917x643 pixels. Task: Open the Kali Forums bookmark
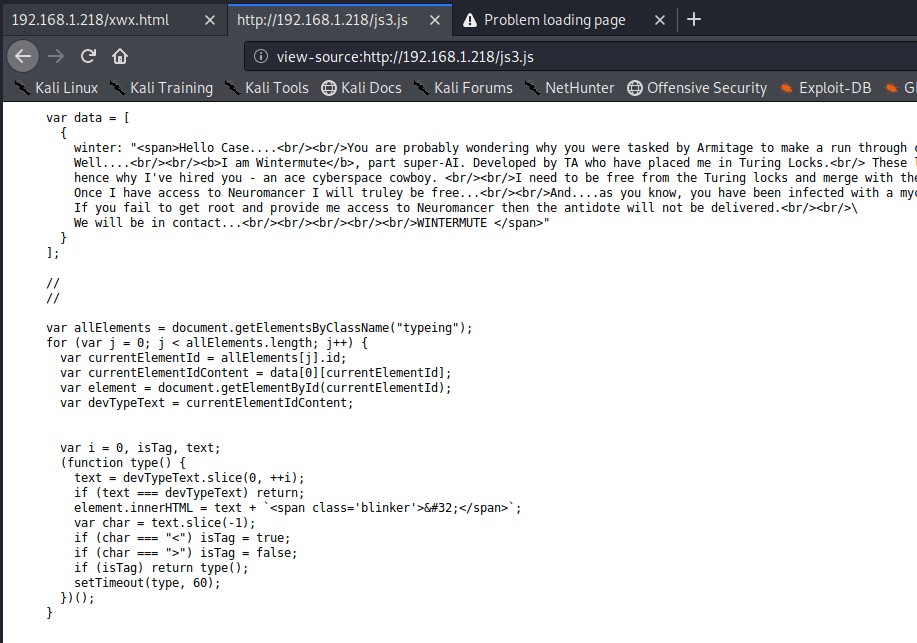[463, 88]
